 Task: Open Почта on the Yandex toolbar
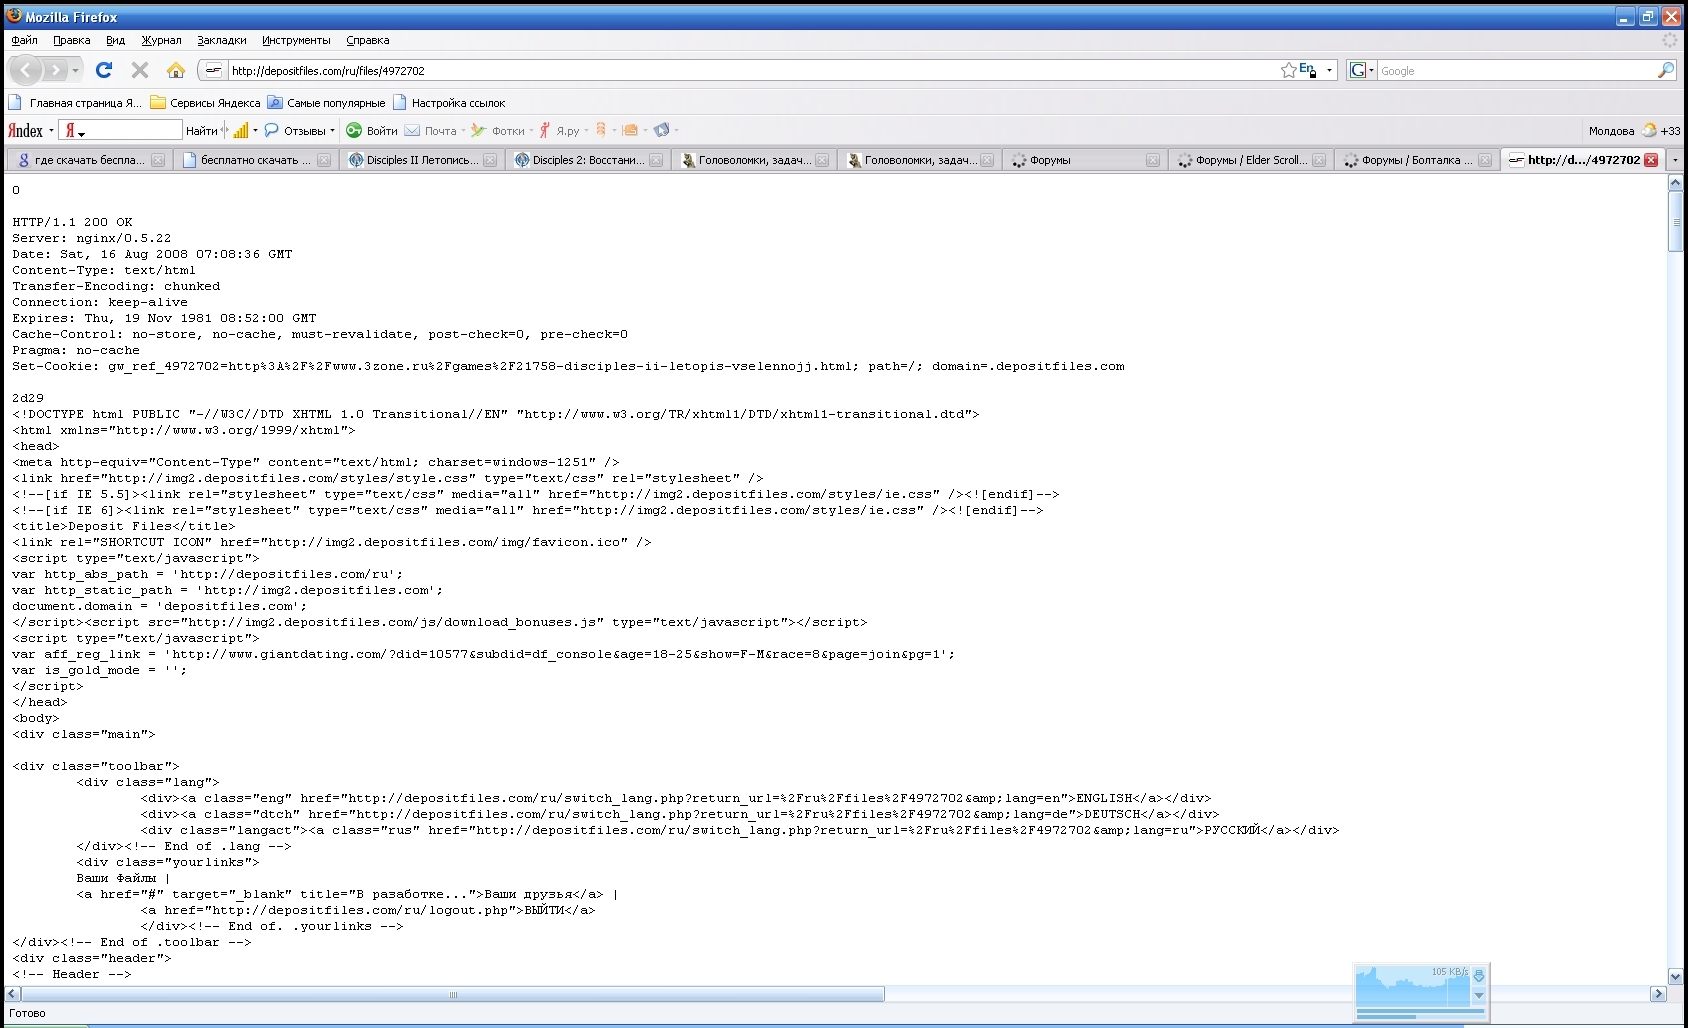coord(431,131)
